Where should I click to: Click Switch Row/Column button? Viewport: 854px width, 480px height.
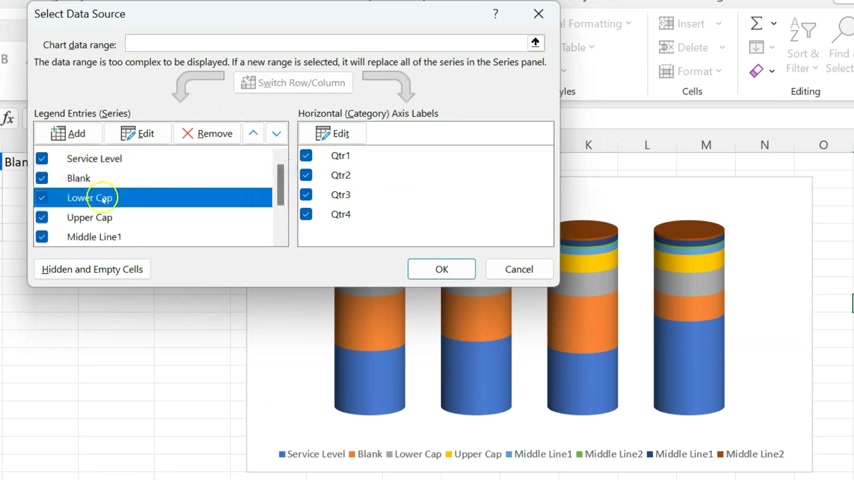pos(294,83)
